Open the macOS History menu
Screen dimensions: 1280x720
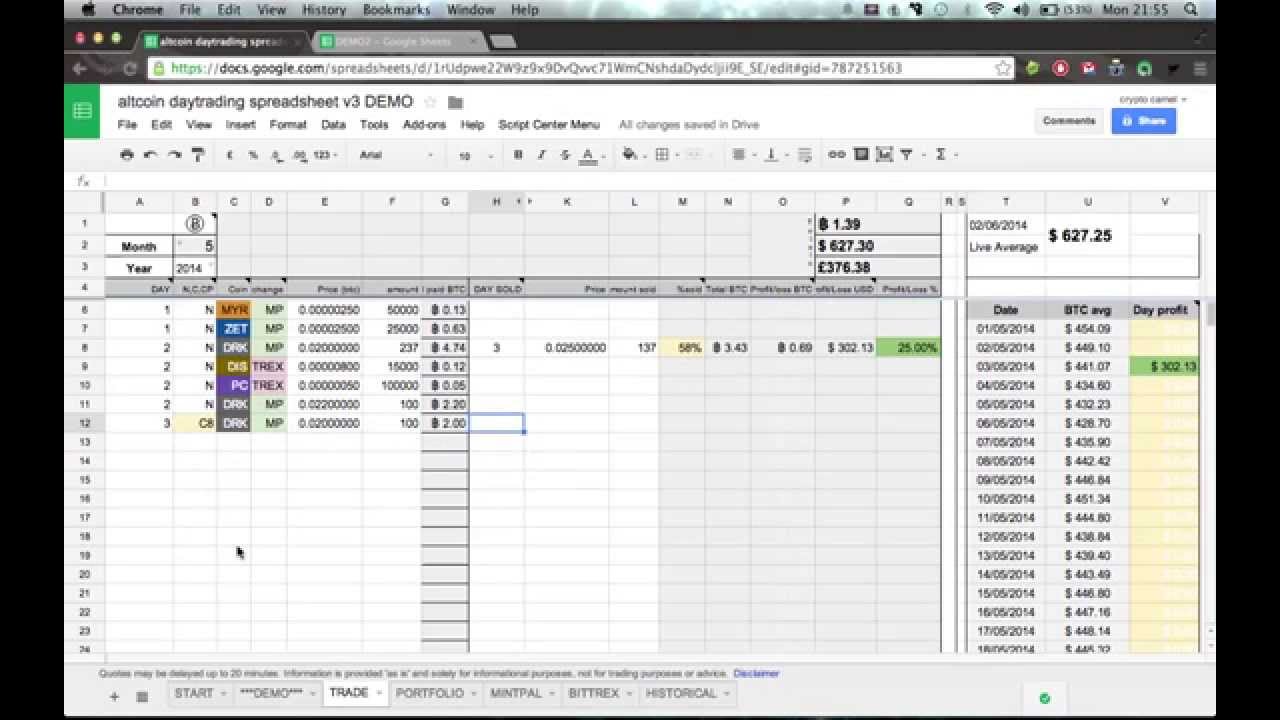coord(323,9)
